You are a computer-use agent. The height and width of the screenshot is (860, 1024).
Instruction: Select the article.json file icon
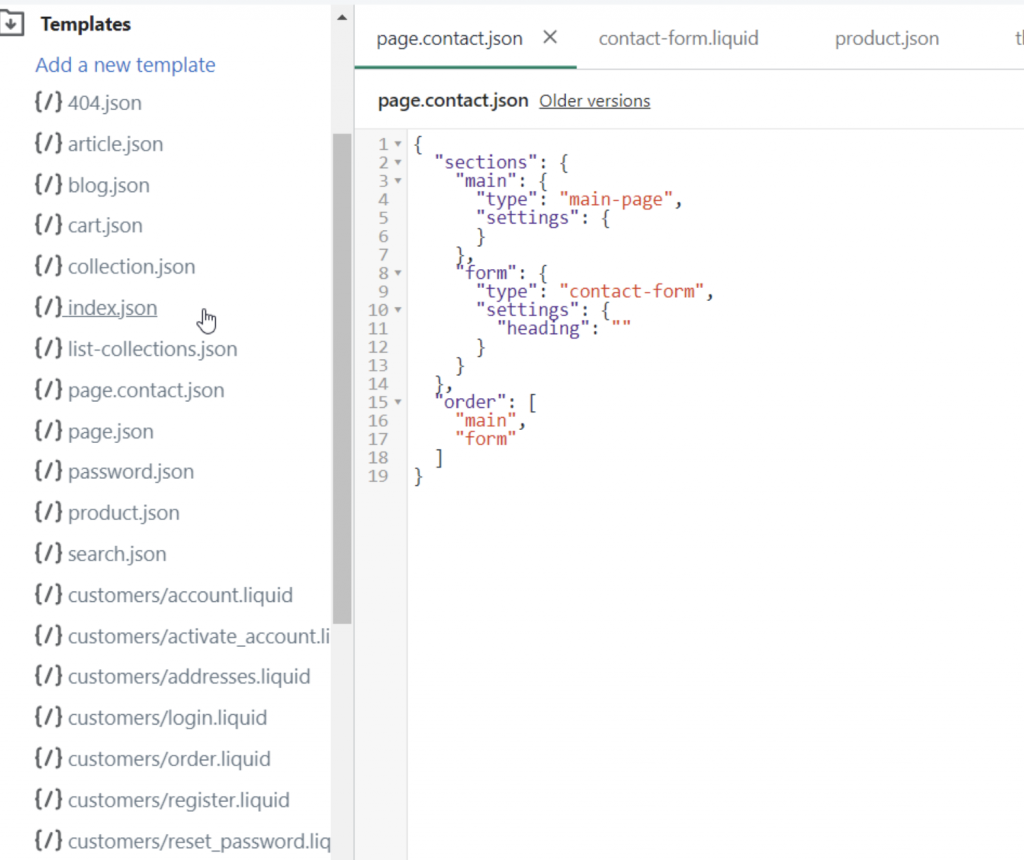coord(47,144)
